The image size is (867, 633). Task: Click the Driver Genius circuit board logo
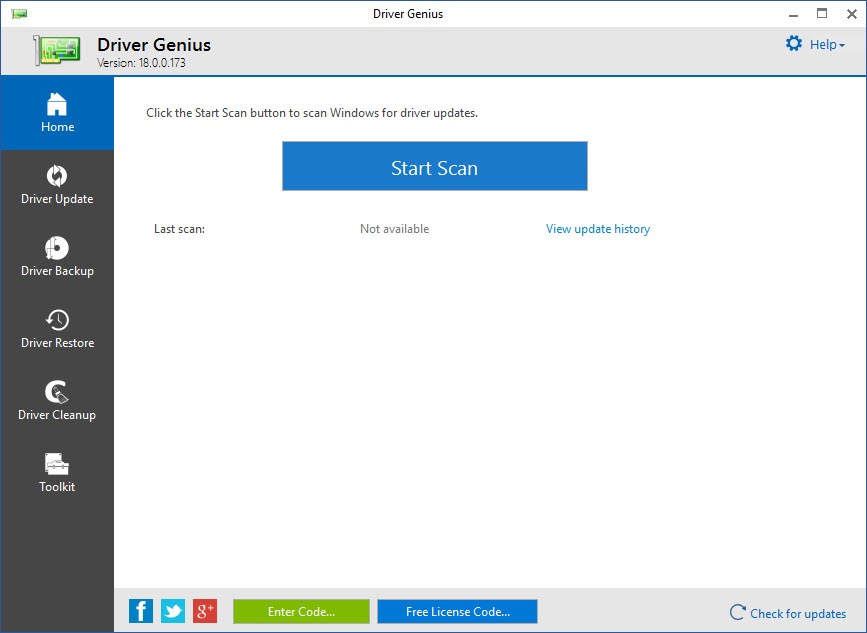57,50
